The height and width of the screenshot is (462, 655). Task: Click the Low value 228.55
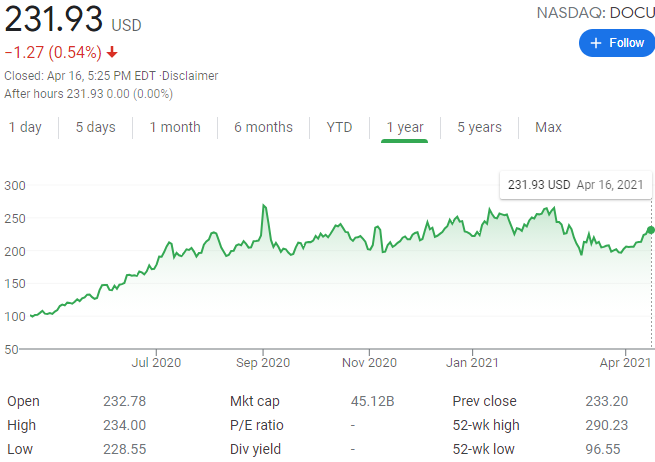pyautogui.click(x=124, y=449)
